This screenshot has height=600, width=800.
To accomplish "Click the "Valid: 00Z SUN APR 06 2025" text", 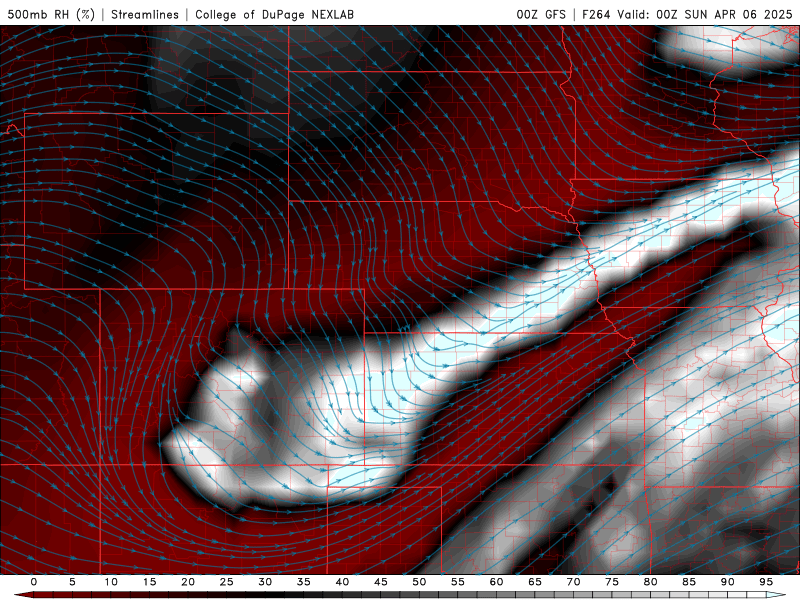I will [705, 14].
